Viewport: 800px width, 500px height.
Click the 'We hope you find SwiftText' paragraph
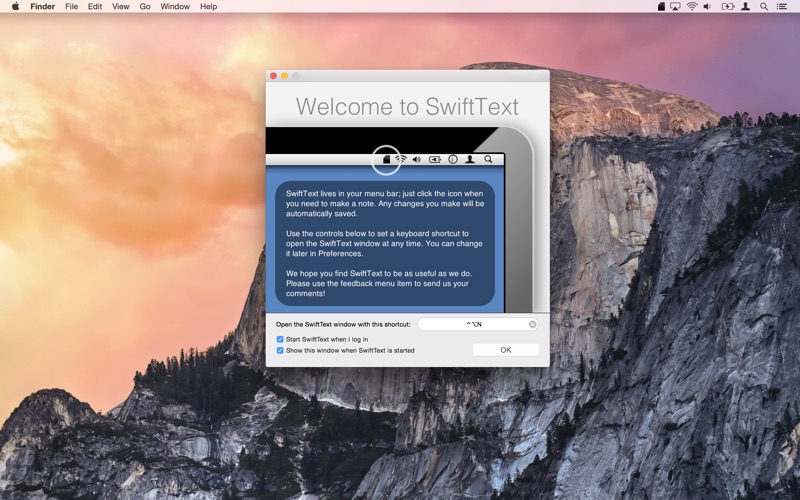(379, 283)
